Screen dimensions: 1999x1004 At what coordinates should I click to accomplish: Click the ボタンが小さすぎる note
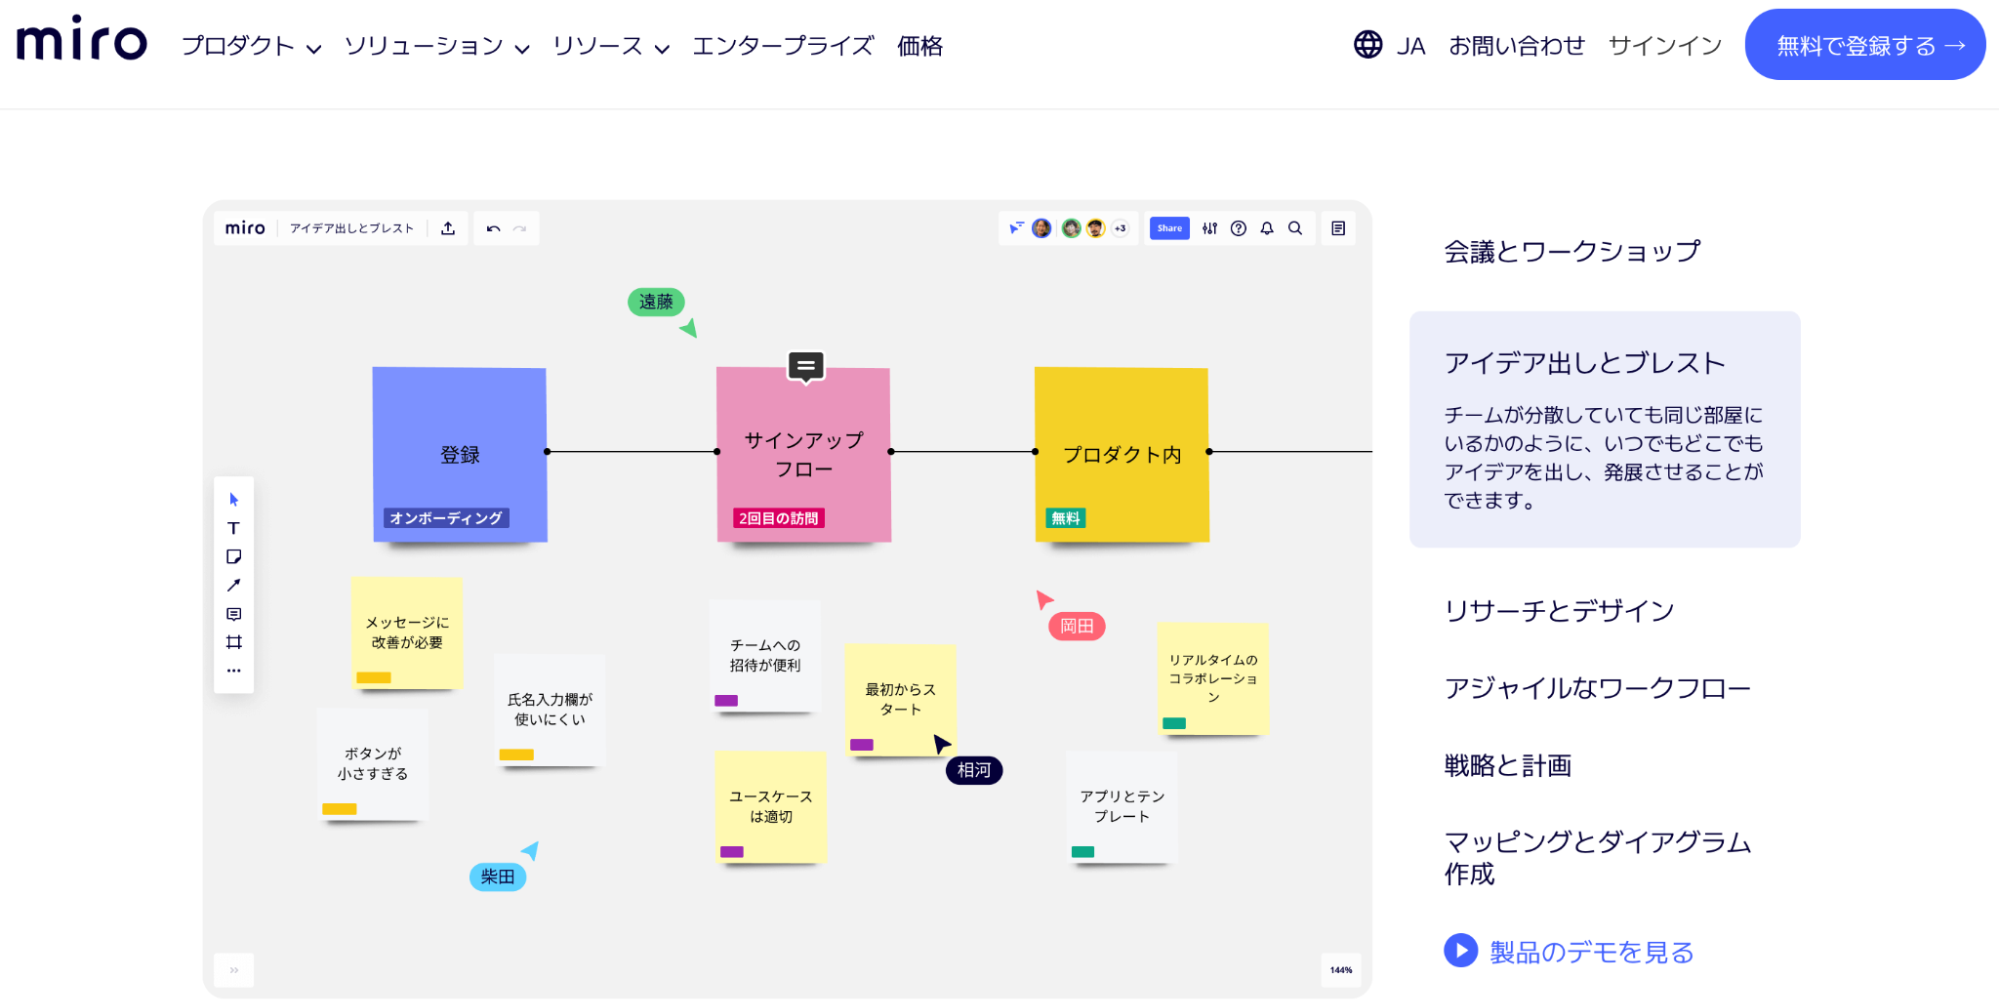(x=373, y=764)
